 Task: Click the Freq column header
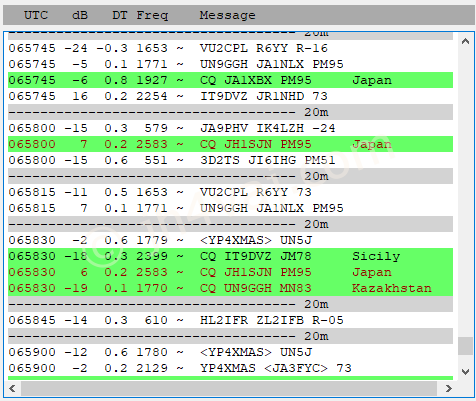pyautogui.click(x=152, y=15)
